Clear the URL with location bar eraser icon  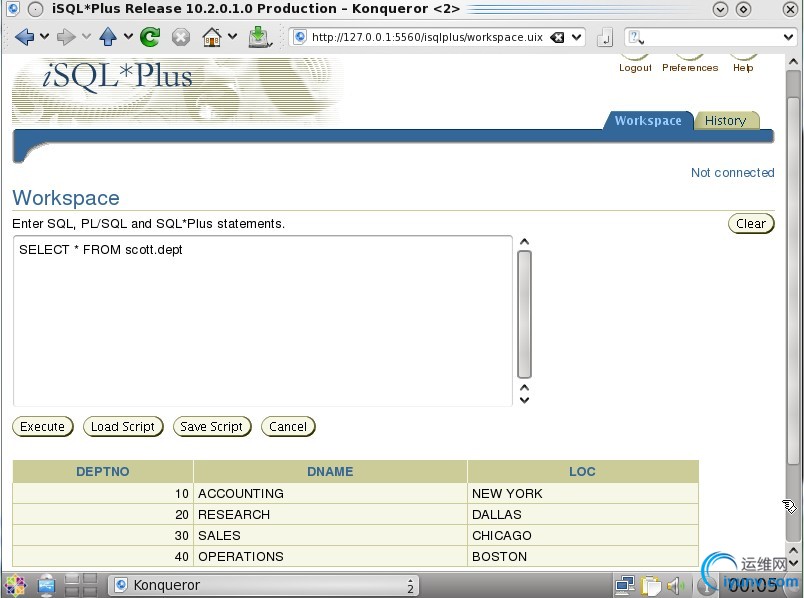[x=557, y=37]
